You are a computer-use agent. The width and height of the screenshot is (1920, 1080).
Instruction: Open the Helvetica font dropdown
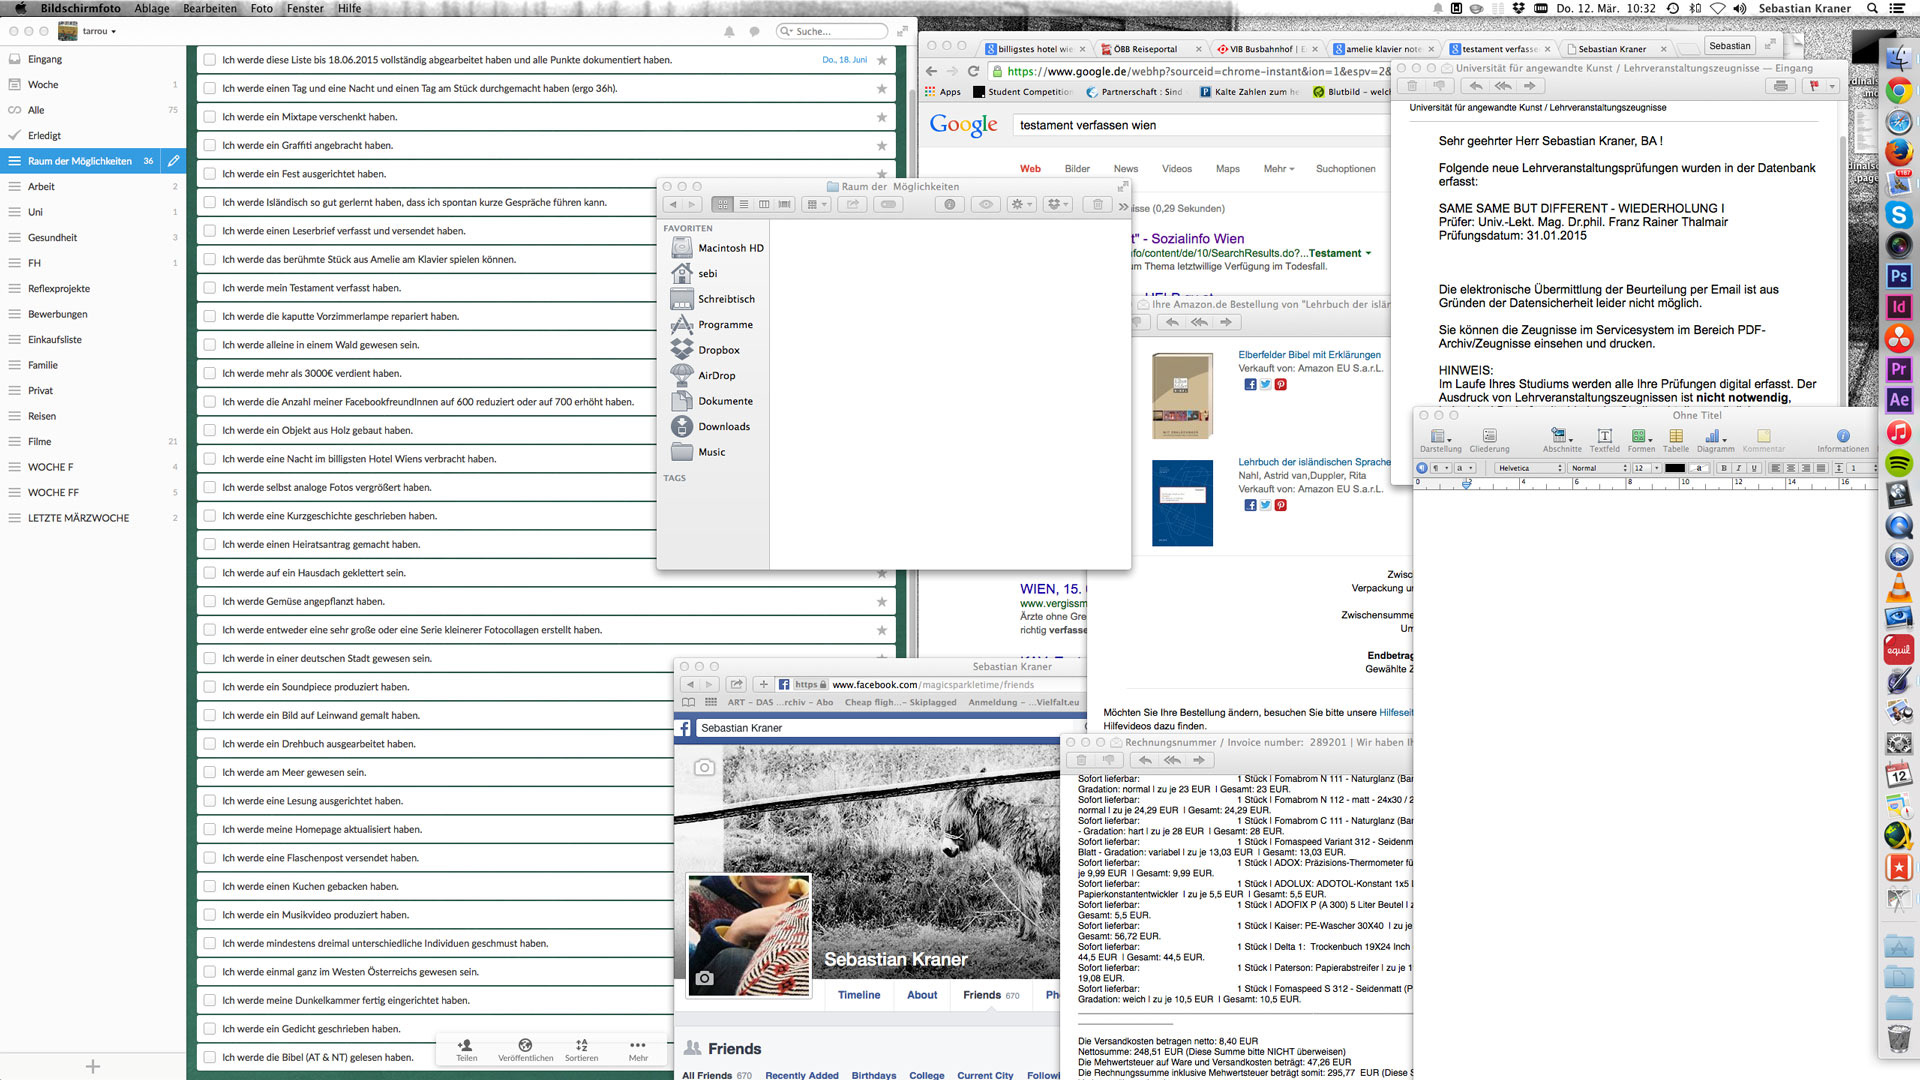(1531, 468)
